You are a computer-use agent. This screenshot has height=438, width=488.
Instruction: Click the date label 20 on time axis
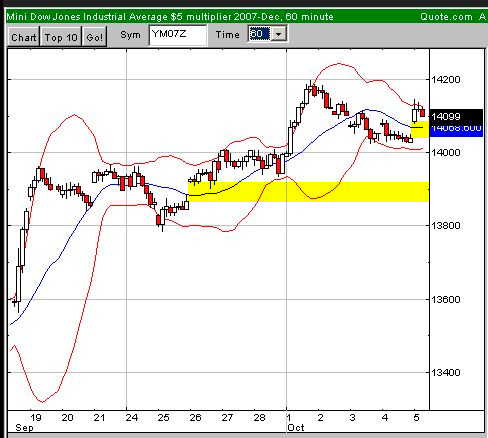pyautogui.click(x=68, y=418)
